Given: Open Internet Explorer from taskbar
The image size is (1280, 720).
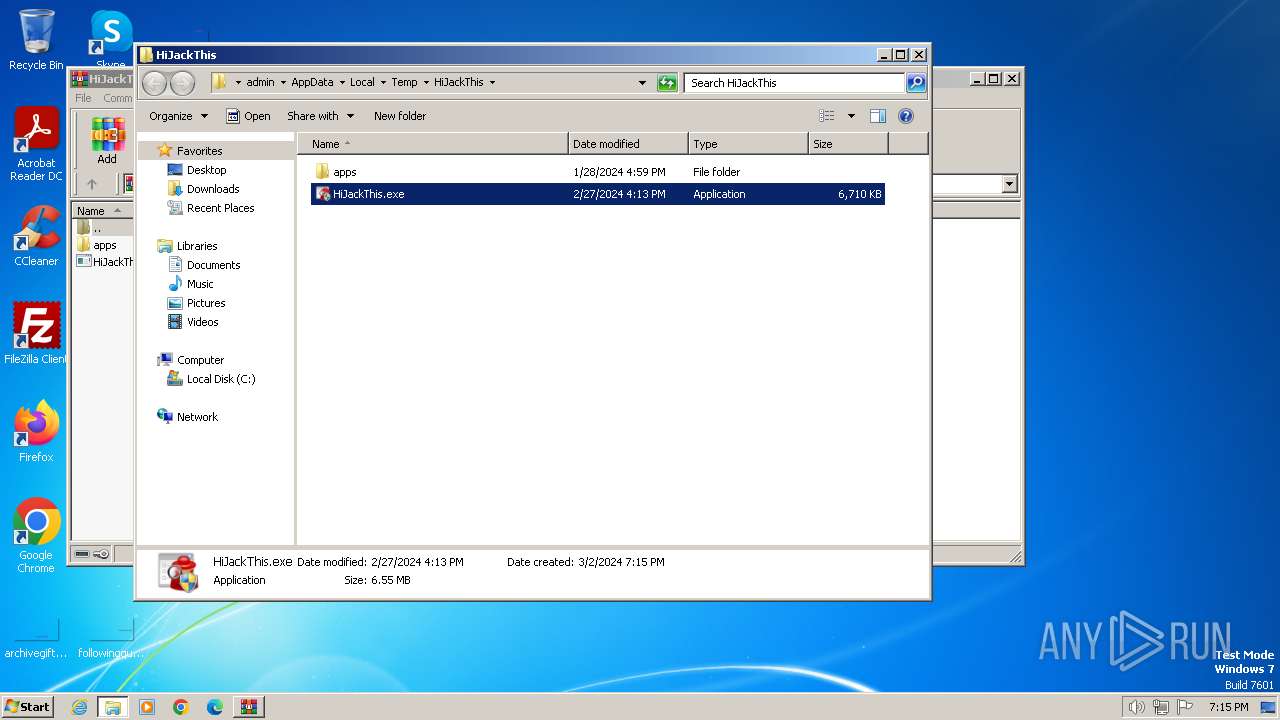Looking at the screenshot, I should click(79, 707).
